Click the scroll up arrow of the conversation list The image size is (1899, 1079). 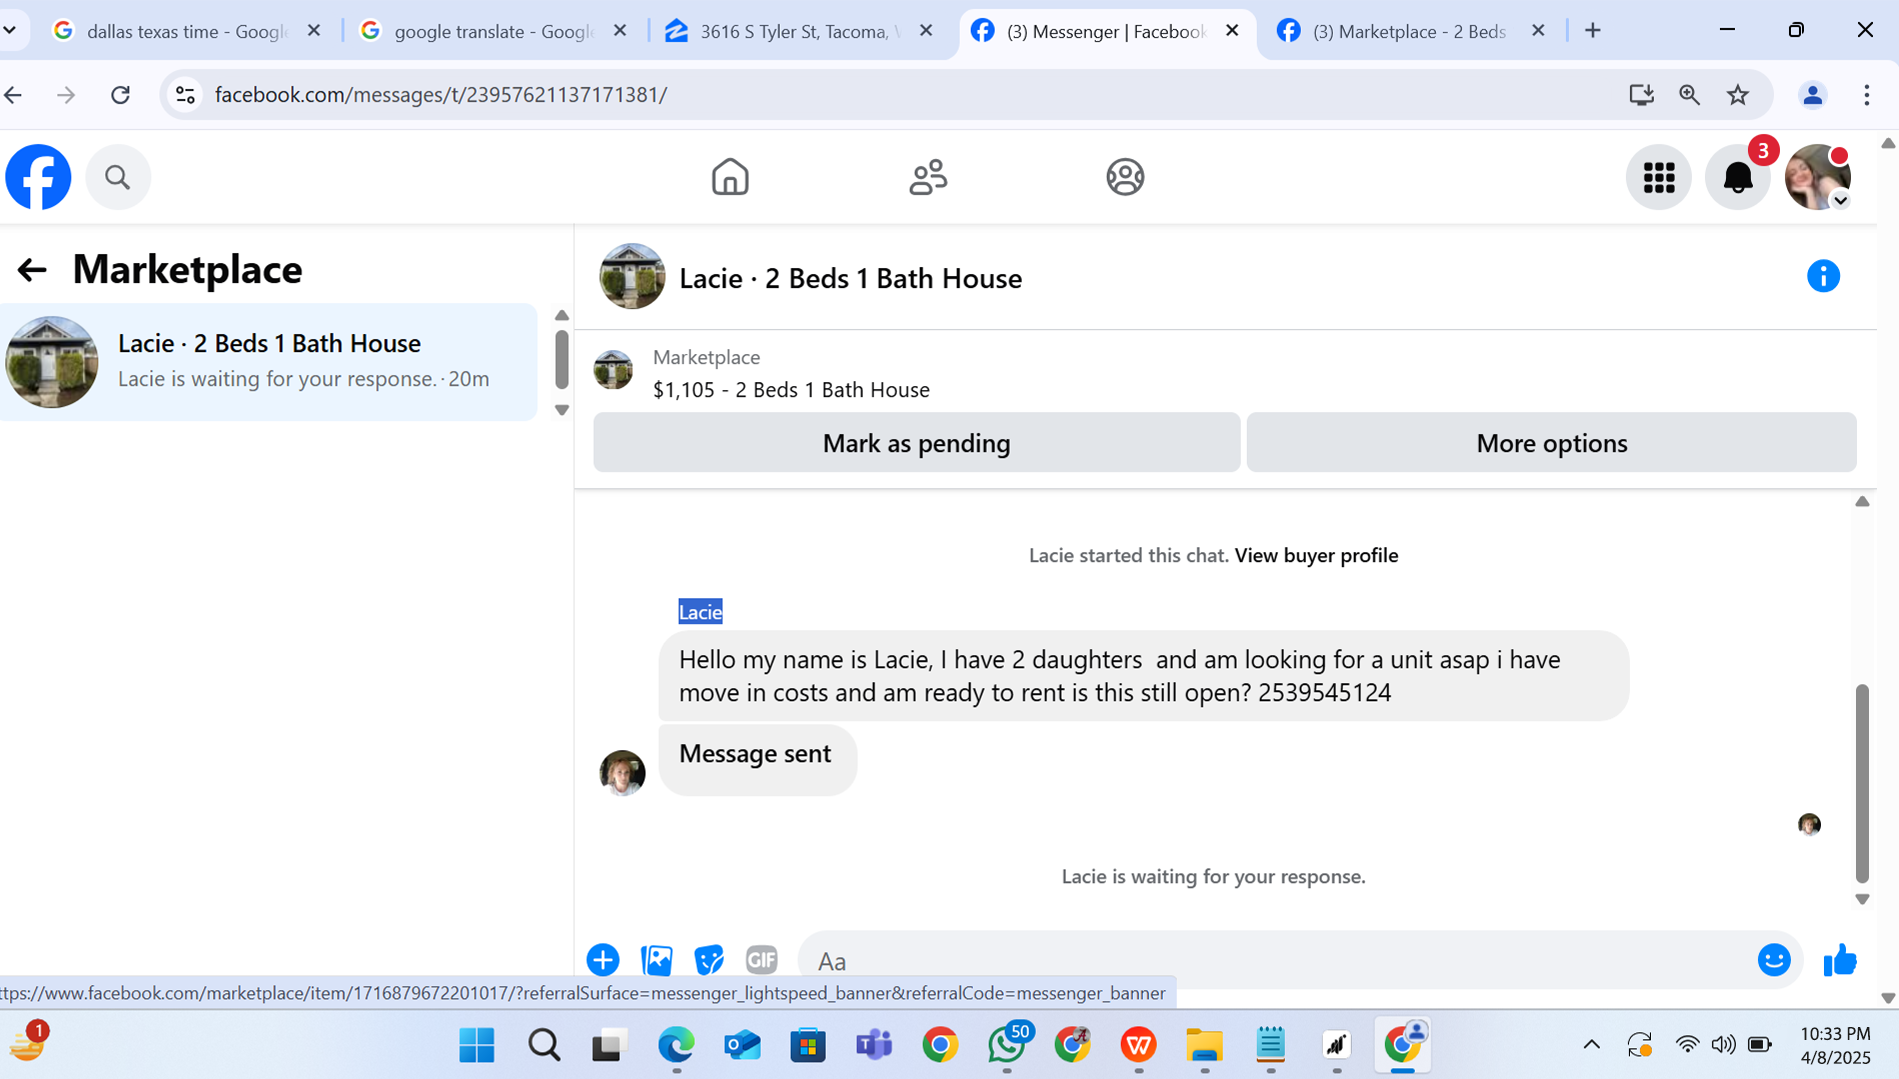[x=562, y=316]
